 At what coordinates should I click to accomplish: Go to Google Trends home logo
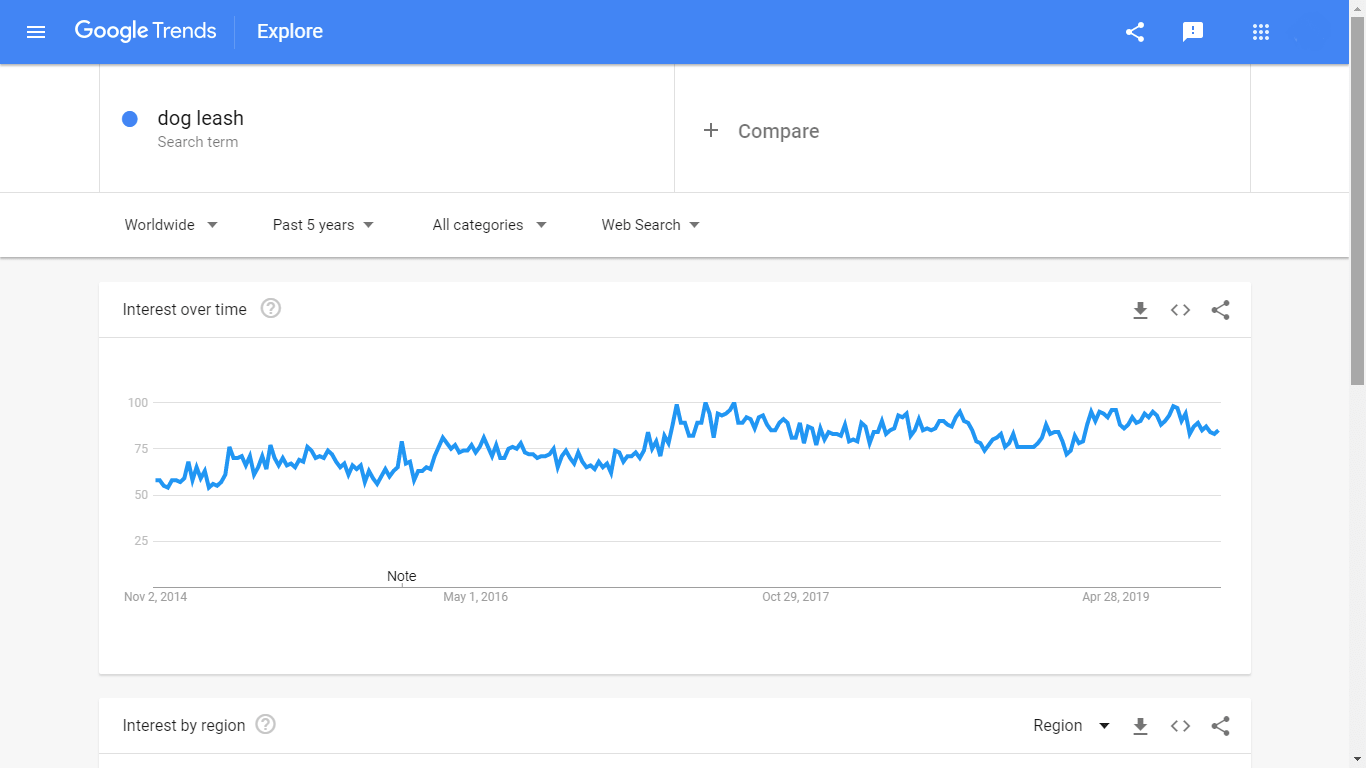pyautogui.click(x=145, y=31)
